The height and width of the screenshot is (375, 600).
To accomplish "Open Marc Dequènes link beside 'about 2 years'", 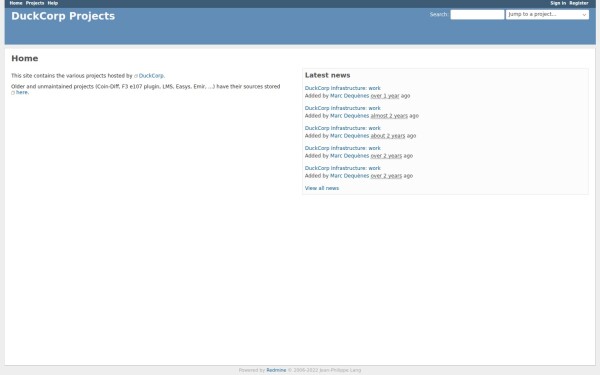I will point(349,136).
